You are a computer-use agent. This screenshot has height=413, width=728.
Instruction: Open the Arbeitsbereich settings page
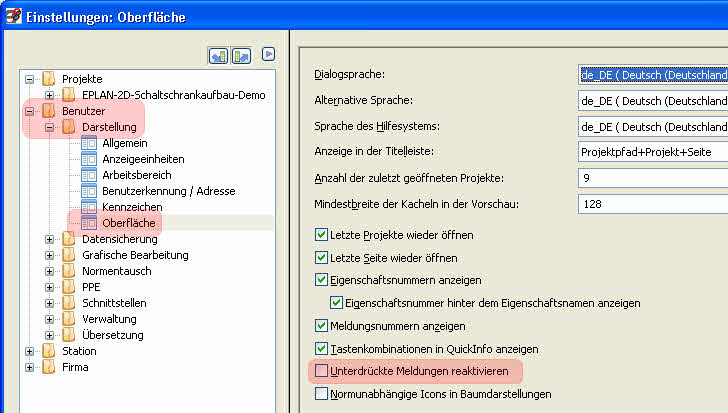pyautogui.click(x=136, y=175)
